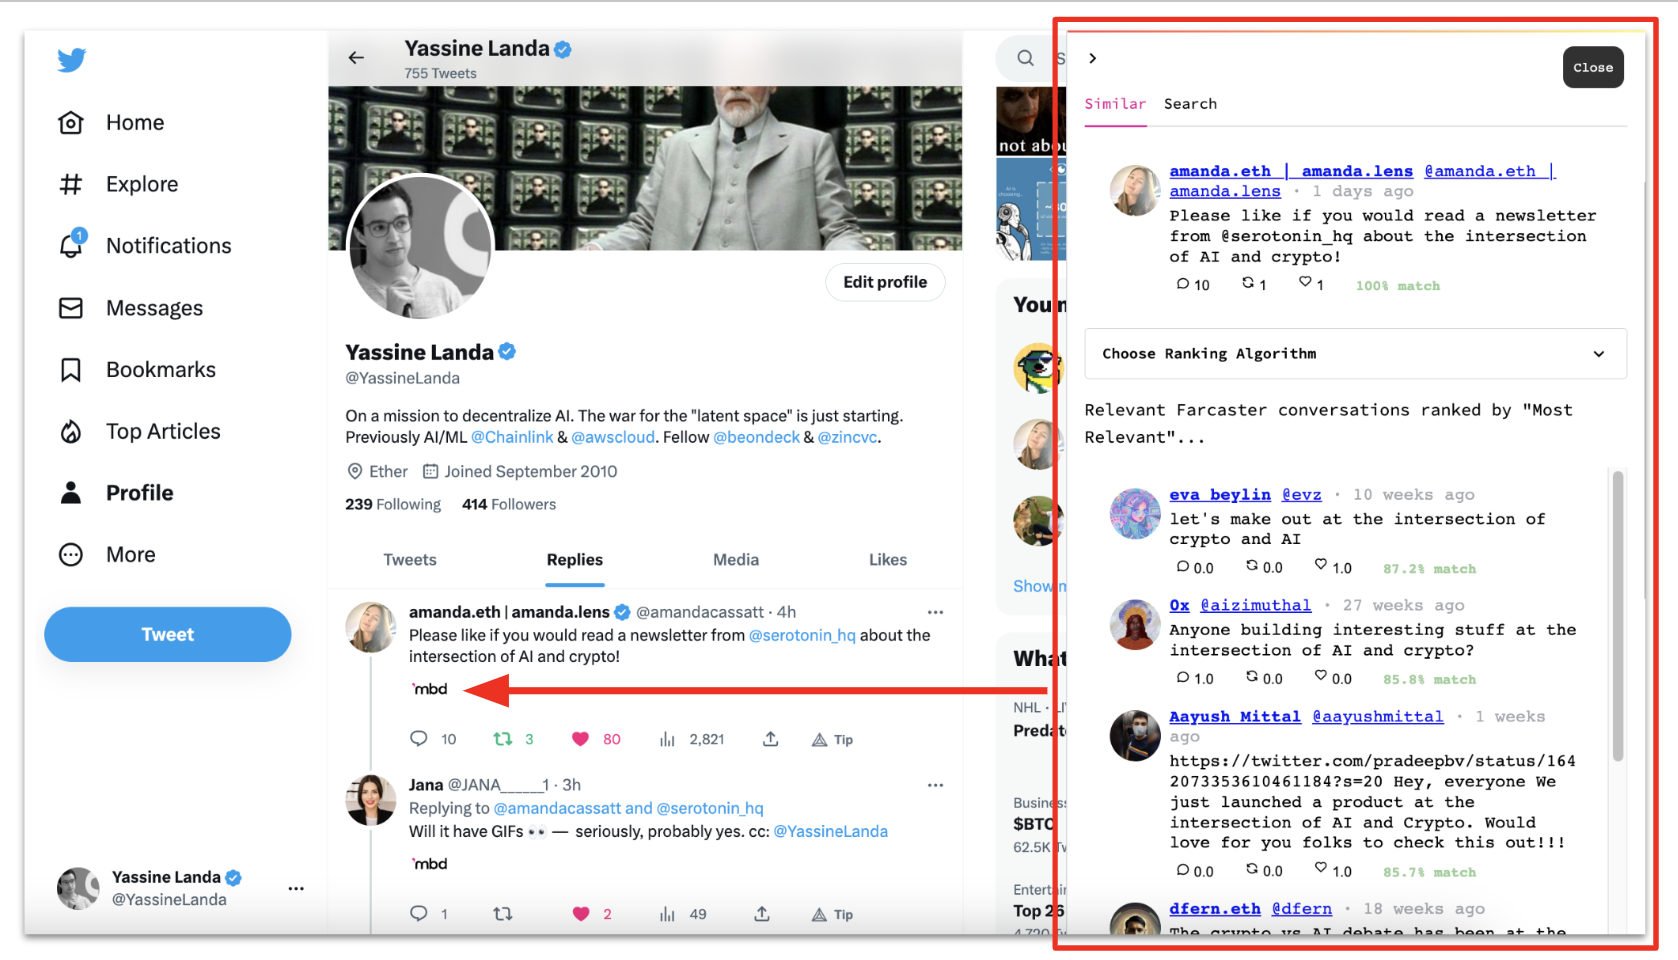
Task: Switch to the Search tab in the panel
Action: [x=1190, y=104]
